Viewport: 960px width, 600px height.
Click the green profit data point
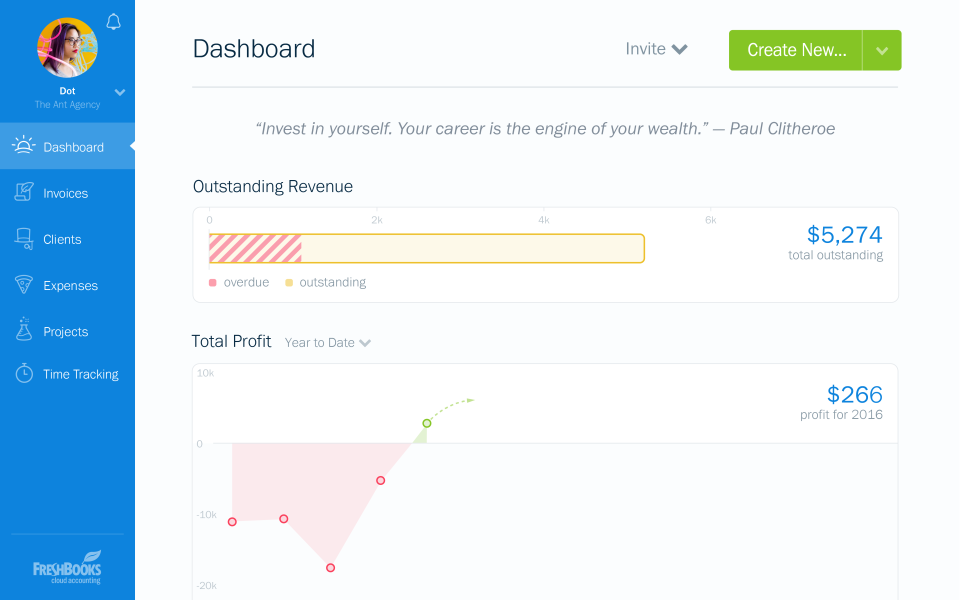(427, 423)
